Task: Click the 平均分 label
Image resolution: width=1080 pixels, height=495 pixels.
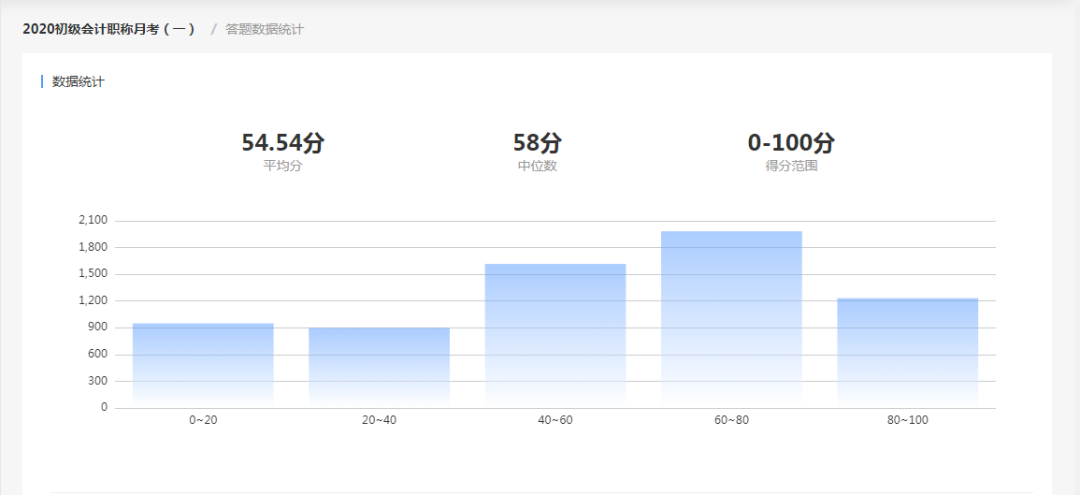Action: 282,166
